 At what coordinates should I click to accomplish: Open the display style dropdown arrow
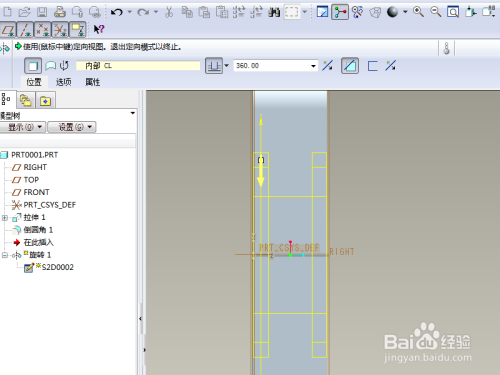coord(405,12)
